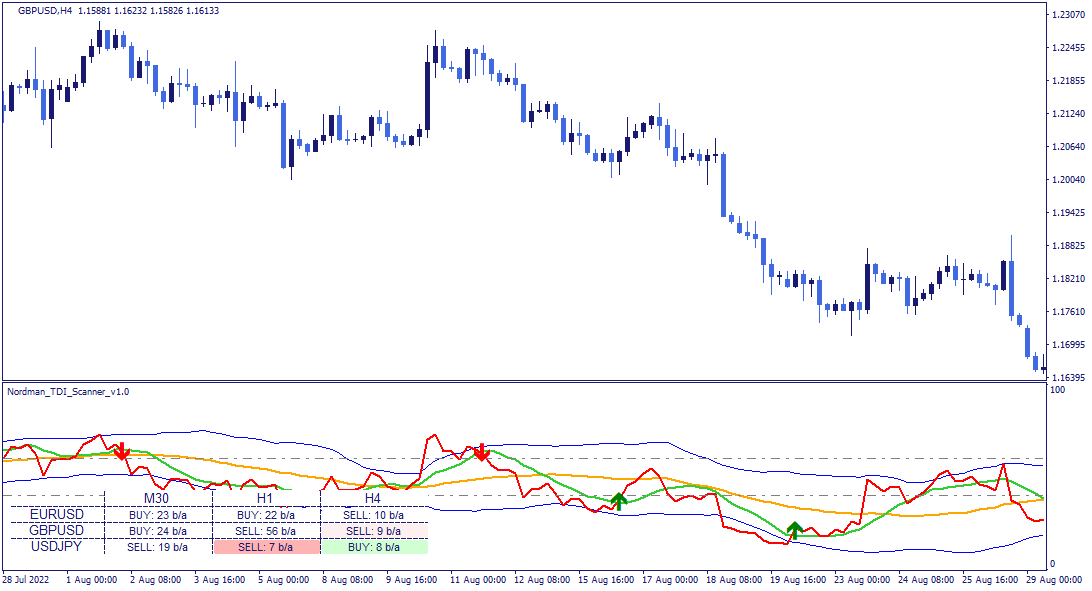The image size is (1092, 591).
Task: Click the '2 Aug 08:00' time label
Action: pyautogui.click(x=156, y=579)
